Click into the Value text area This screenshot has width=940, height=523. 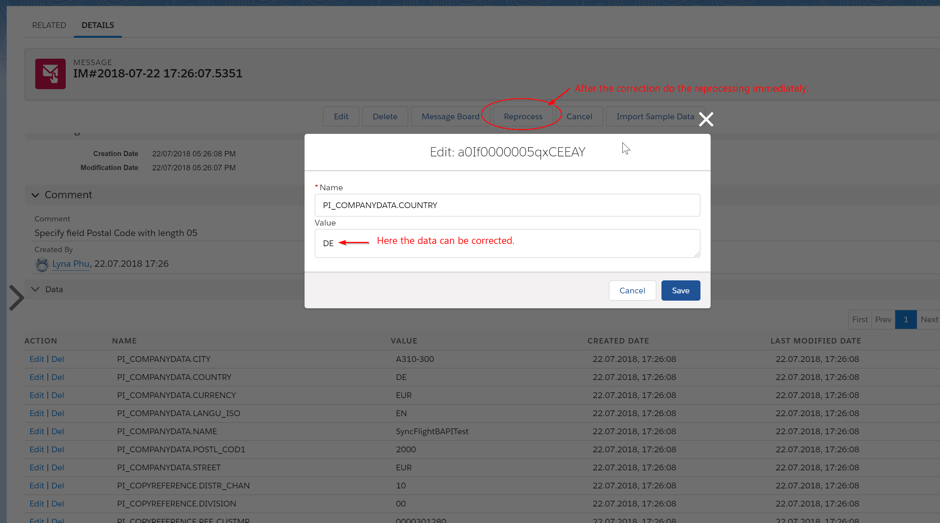pyautogui.click(x=507, y=243)
